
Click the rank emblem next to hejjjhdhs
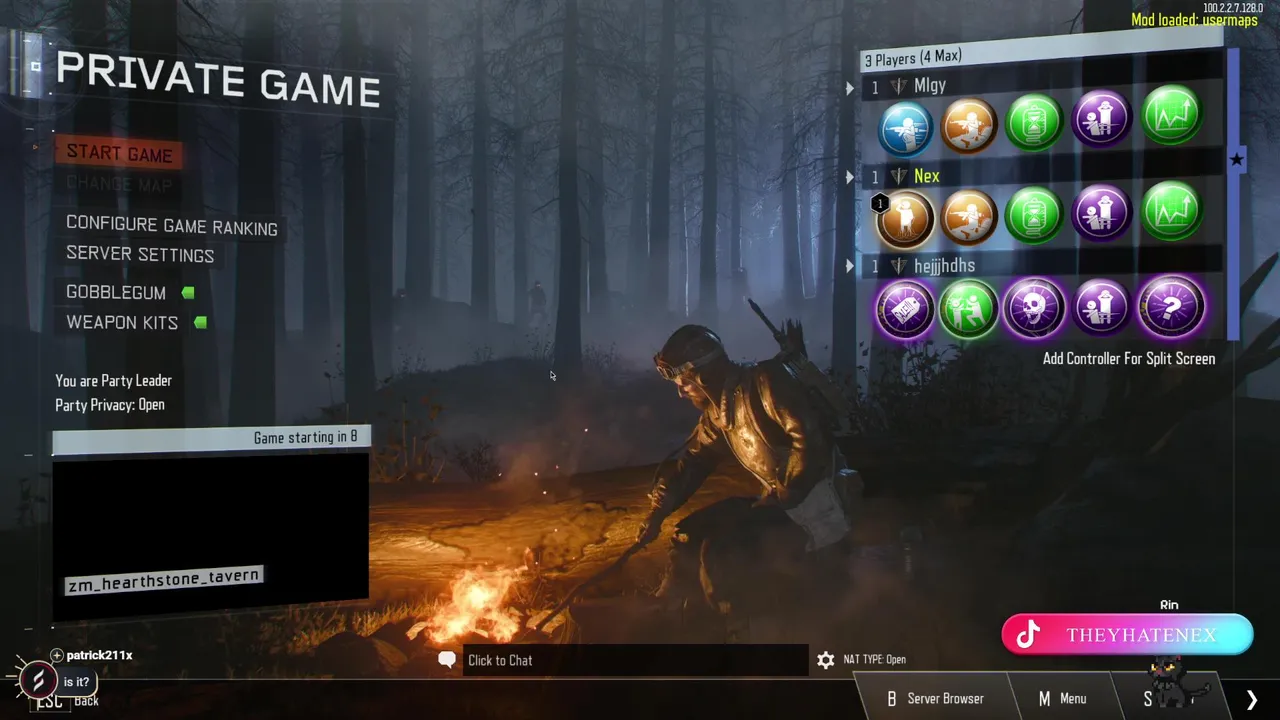(x=898, y=266)
